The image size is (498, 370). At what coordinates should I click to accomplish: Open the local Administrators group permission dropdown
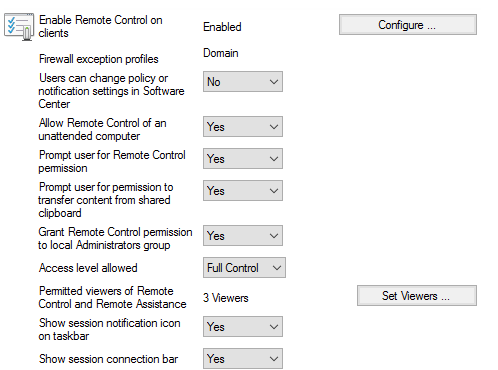[243, 236]
